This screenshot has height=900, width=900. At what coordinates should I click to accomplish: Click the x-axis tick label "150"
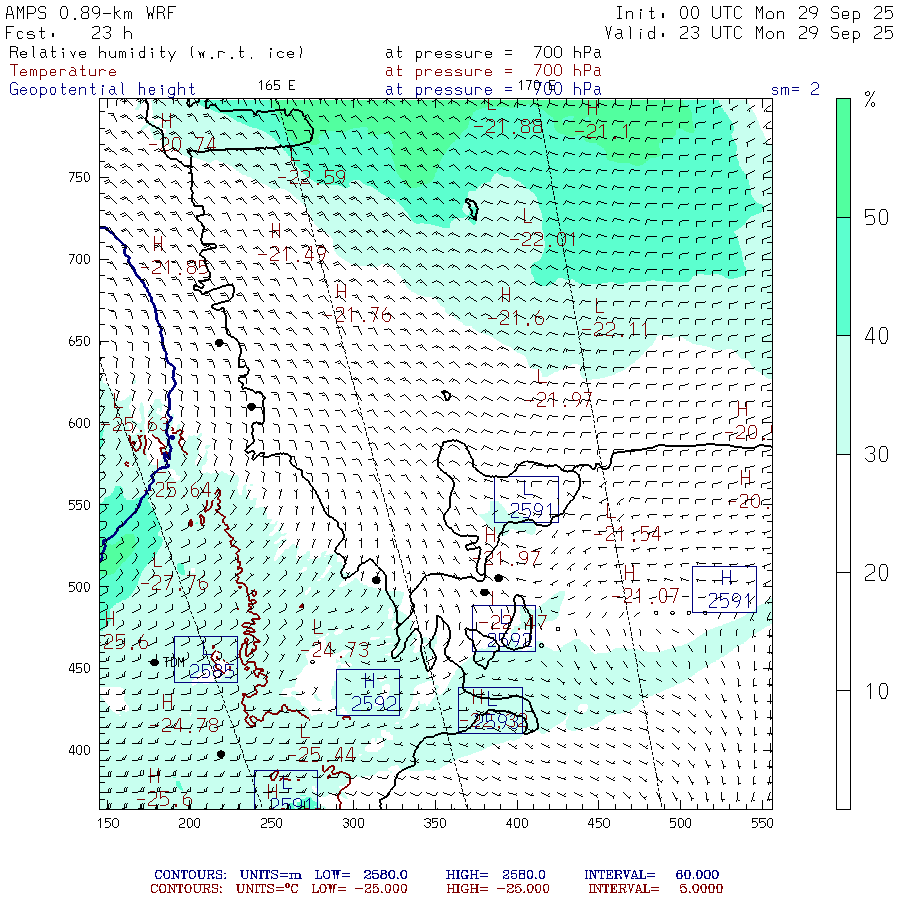click(108, 823)
